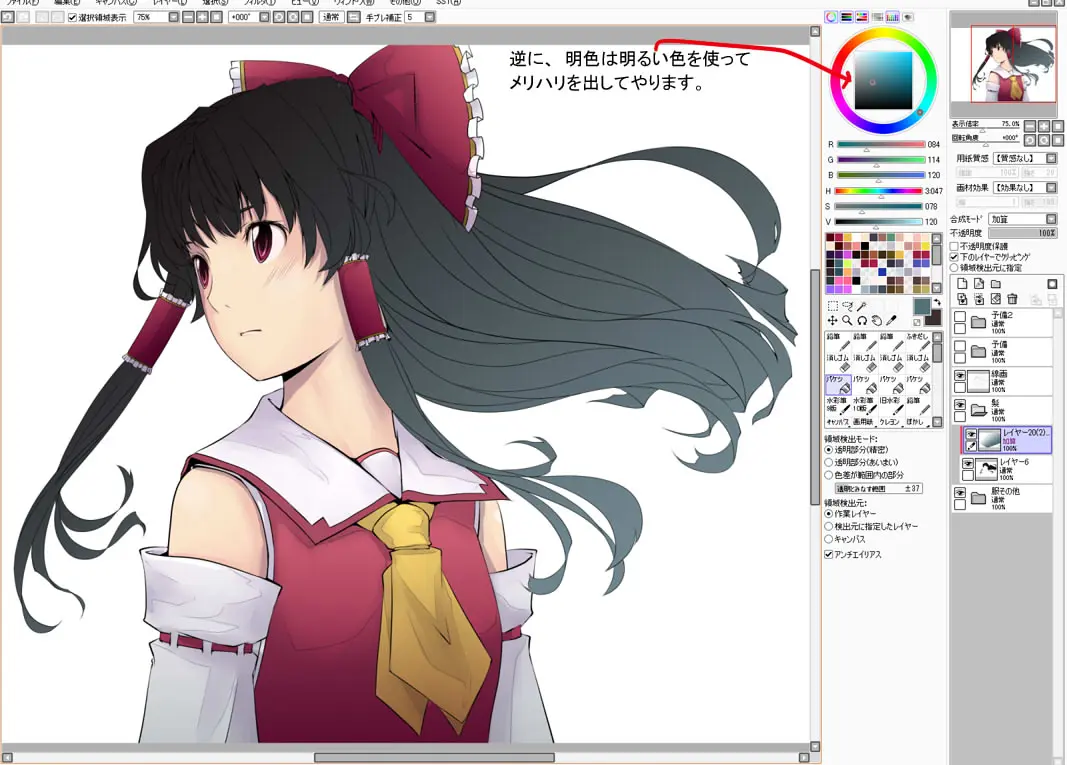Merge layer down
The image size is (1067, 765).
tap(979, 299)
